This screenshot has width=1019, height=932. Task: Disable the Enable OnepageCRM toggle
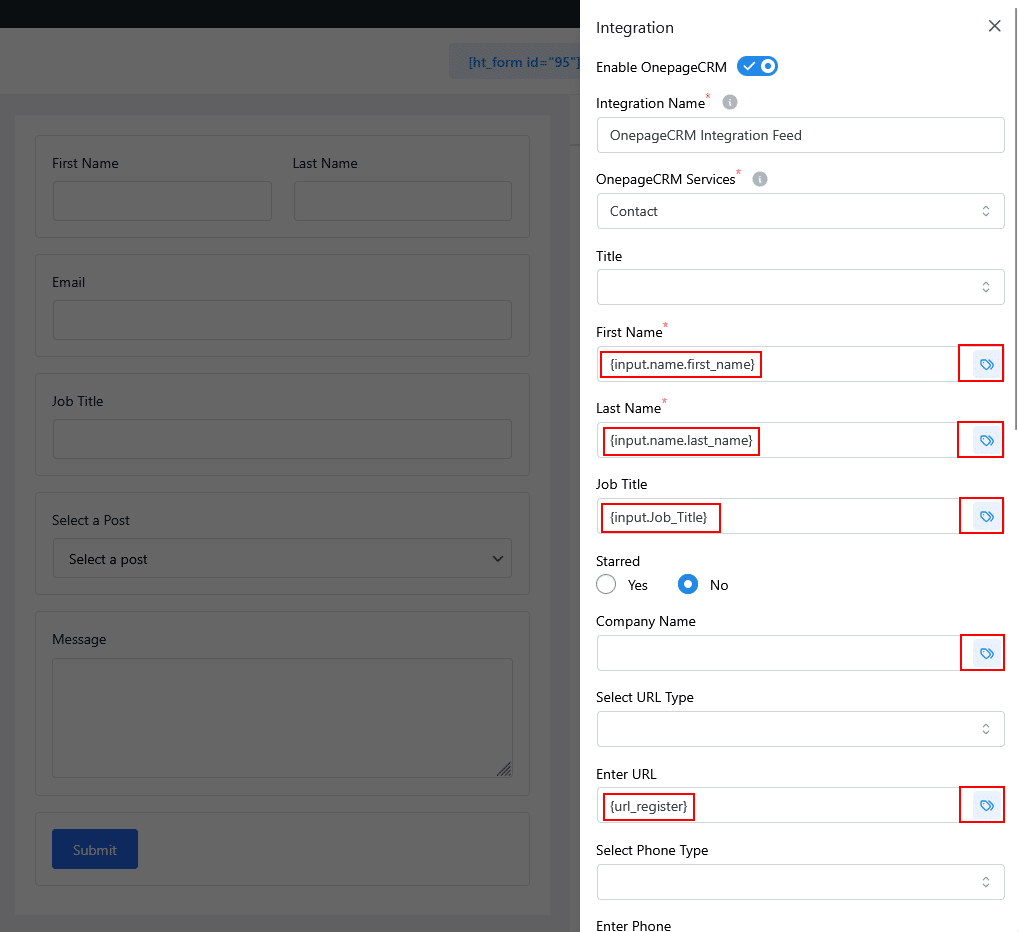click(x=757, y=67)
